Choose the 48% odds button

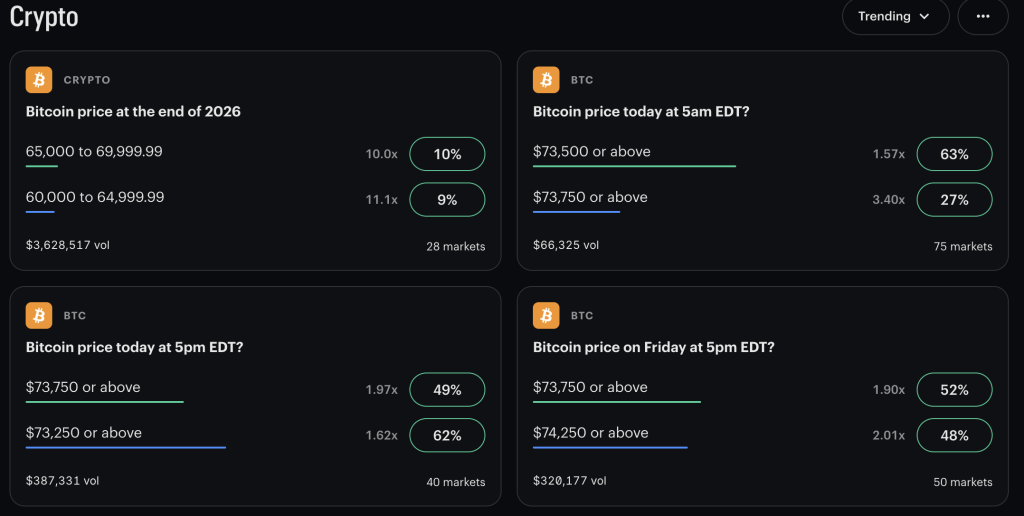954,436
